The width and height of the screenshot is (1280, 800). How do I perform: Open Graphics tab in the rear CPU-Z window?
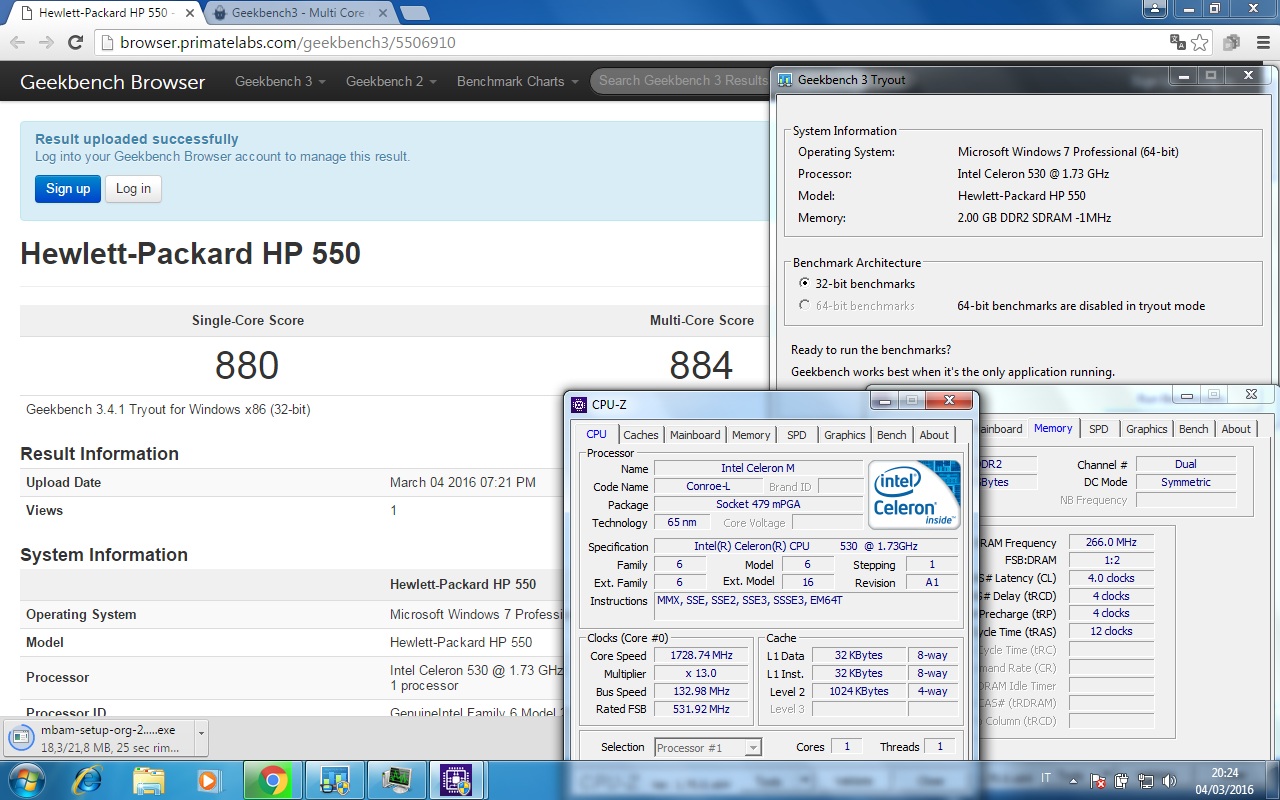[x=1147, y=429]
